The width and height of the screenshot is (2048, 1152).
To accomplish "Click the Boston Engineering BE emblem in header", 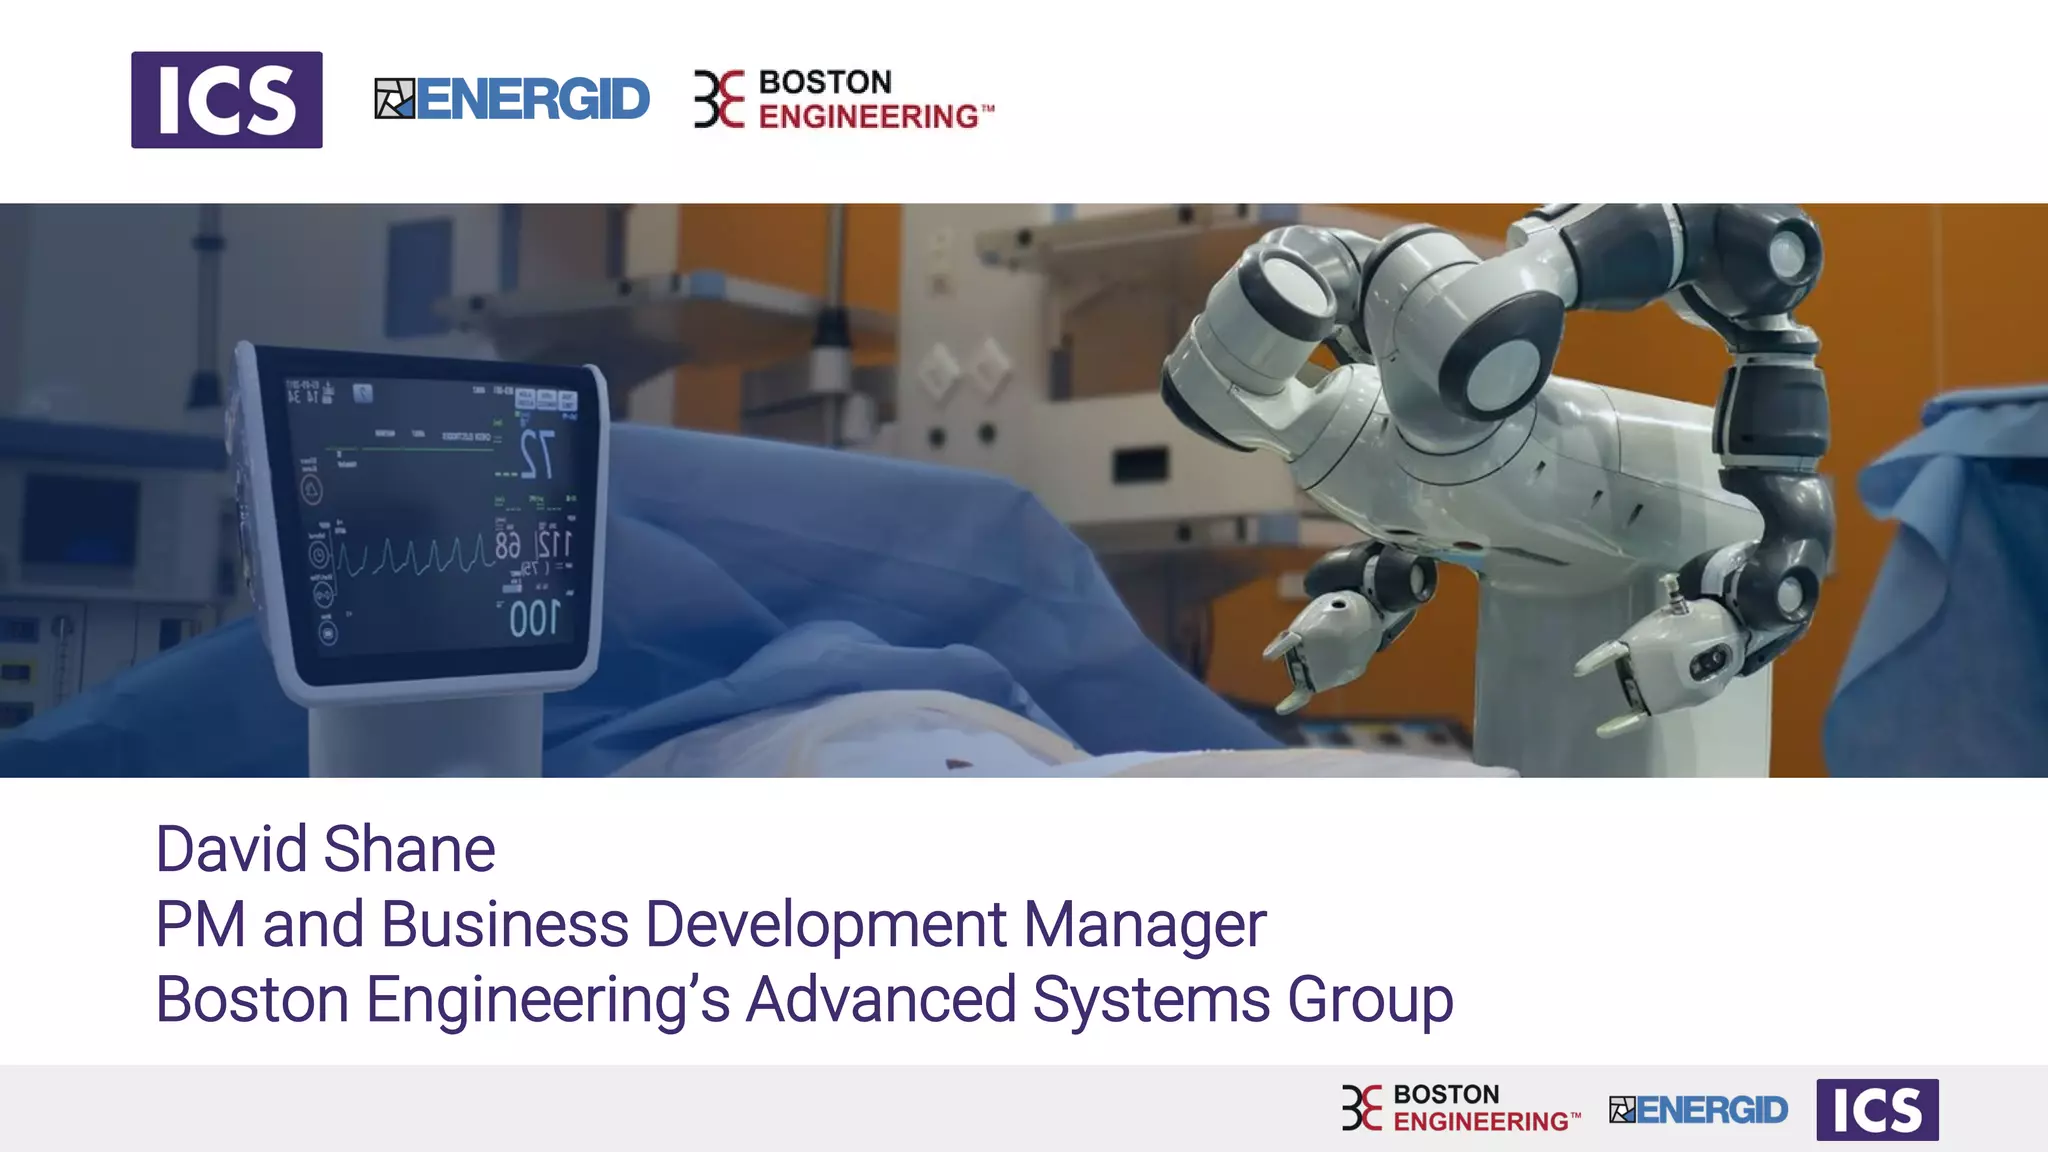I will click(x=719, y=99).
